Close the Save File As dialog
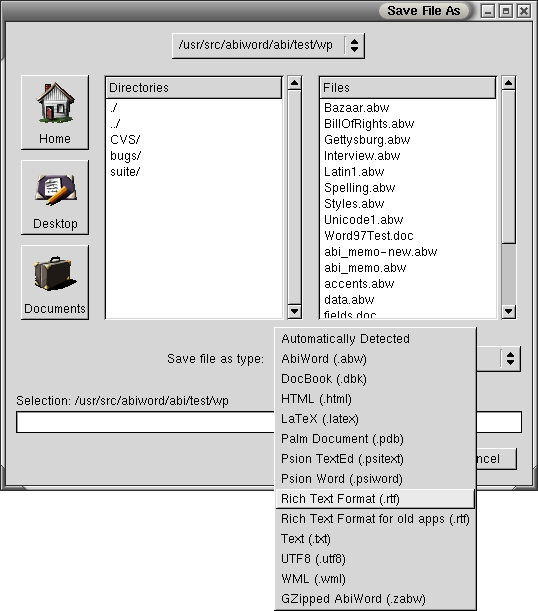The width and height of the screenshot is (538, 611). point(524,11)
